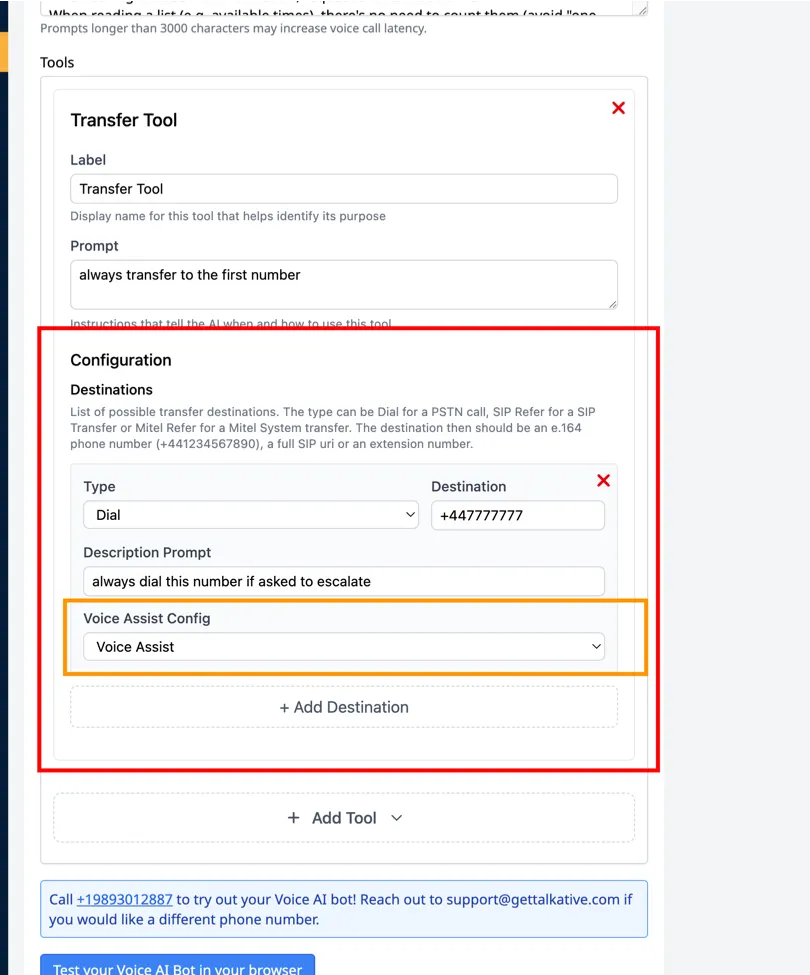Grab the tool Prompt textarea resize handle

click(x=611, y=303)
